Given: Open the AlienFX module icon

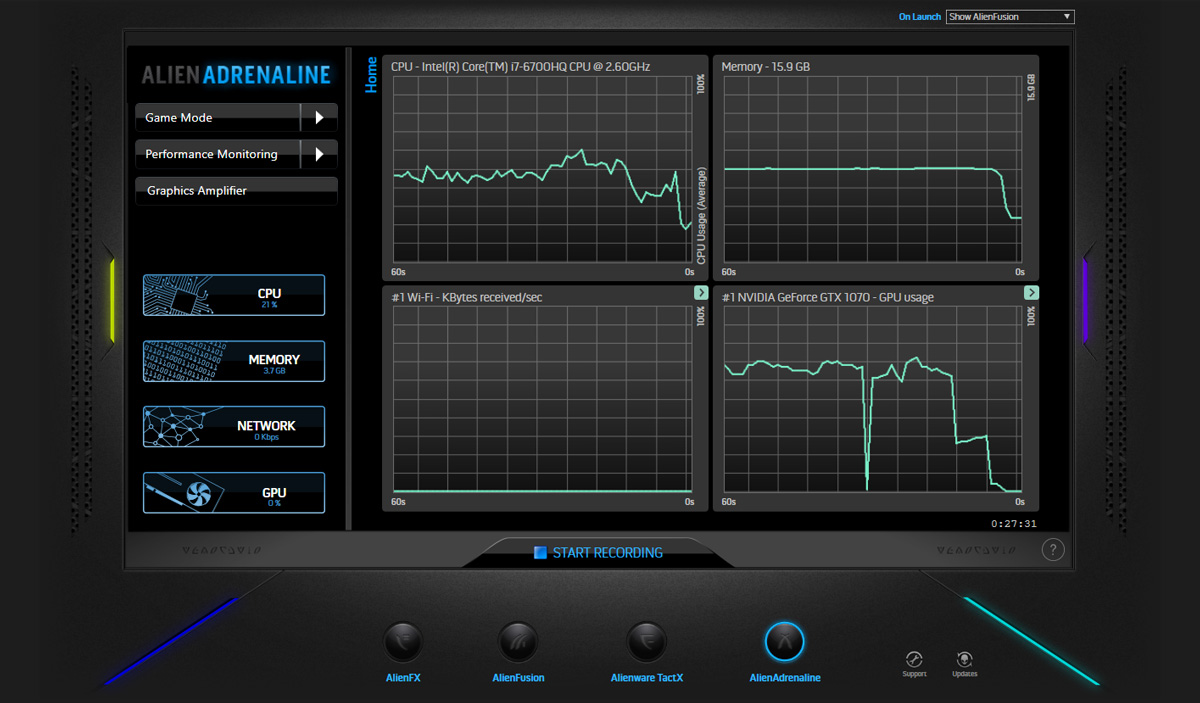Looking at the screenshot, I should click(403, 642).
